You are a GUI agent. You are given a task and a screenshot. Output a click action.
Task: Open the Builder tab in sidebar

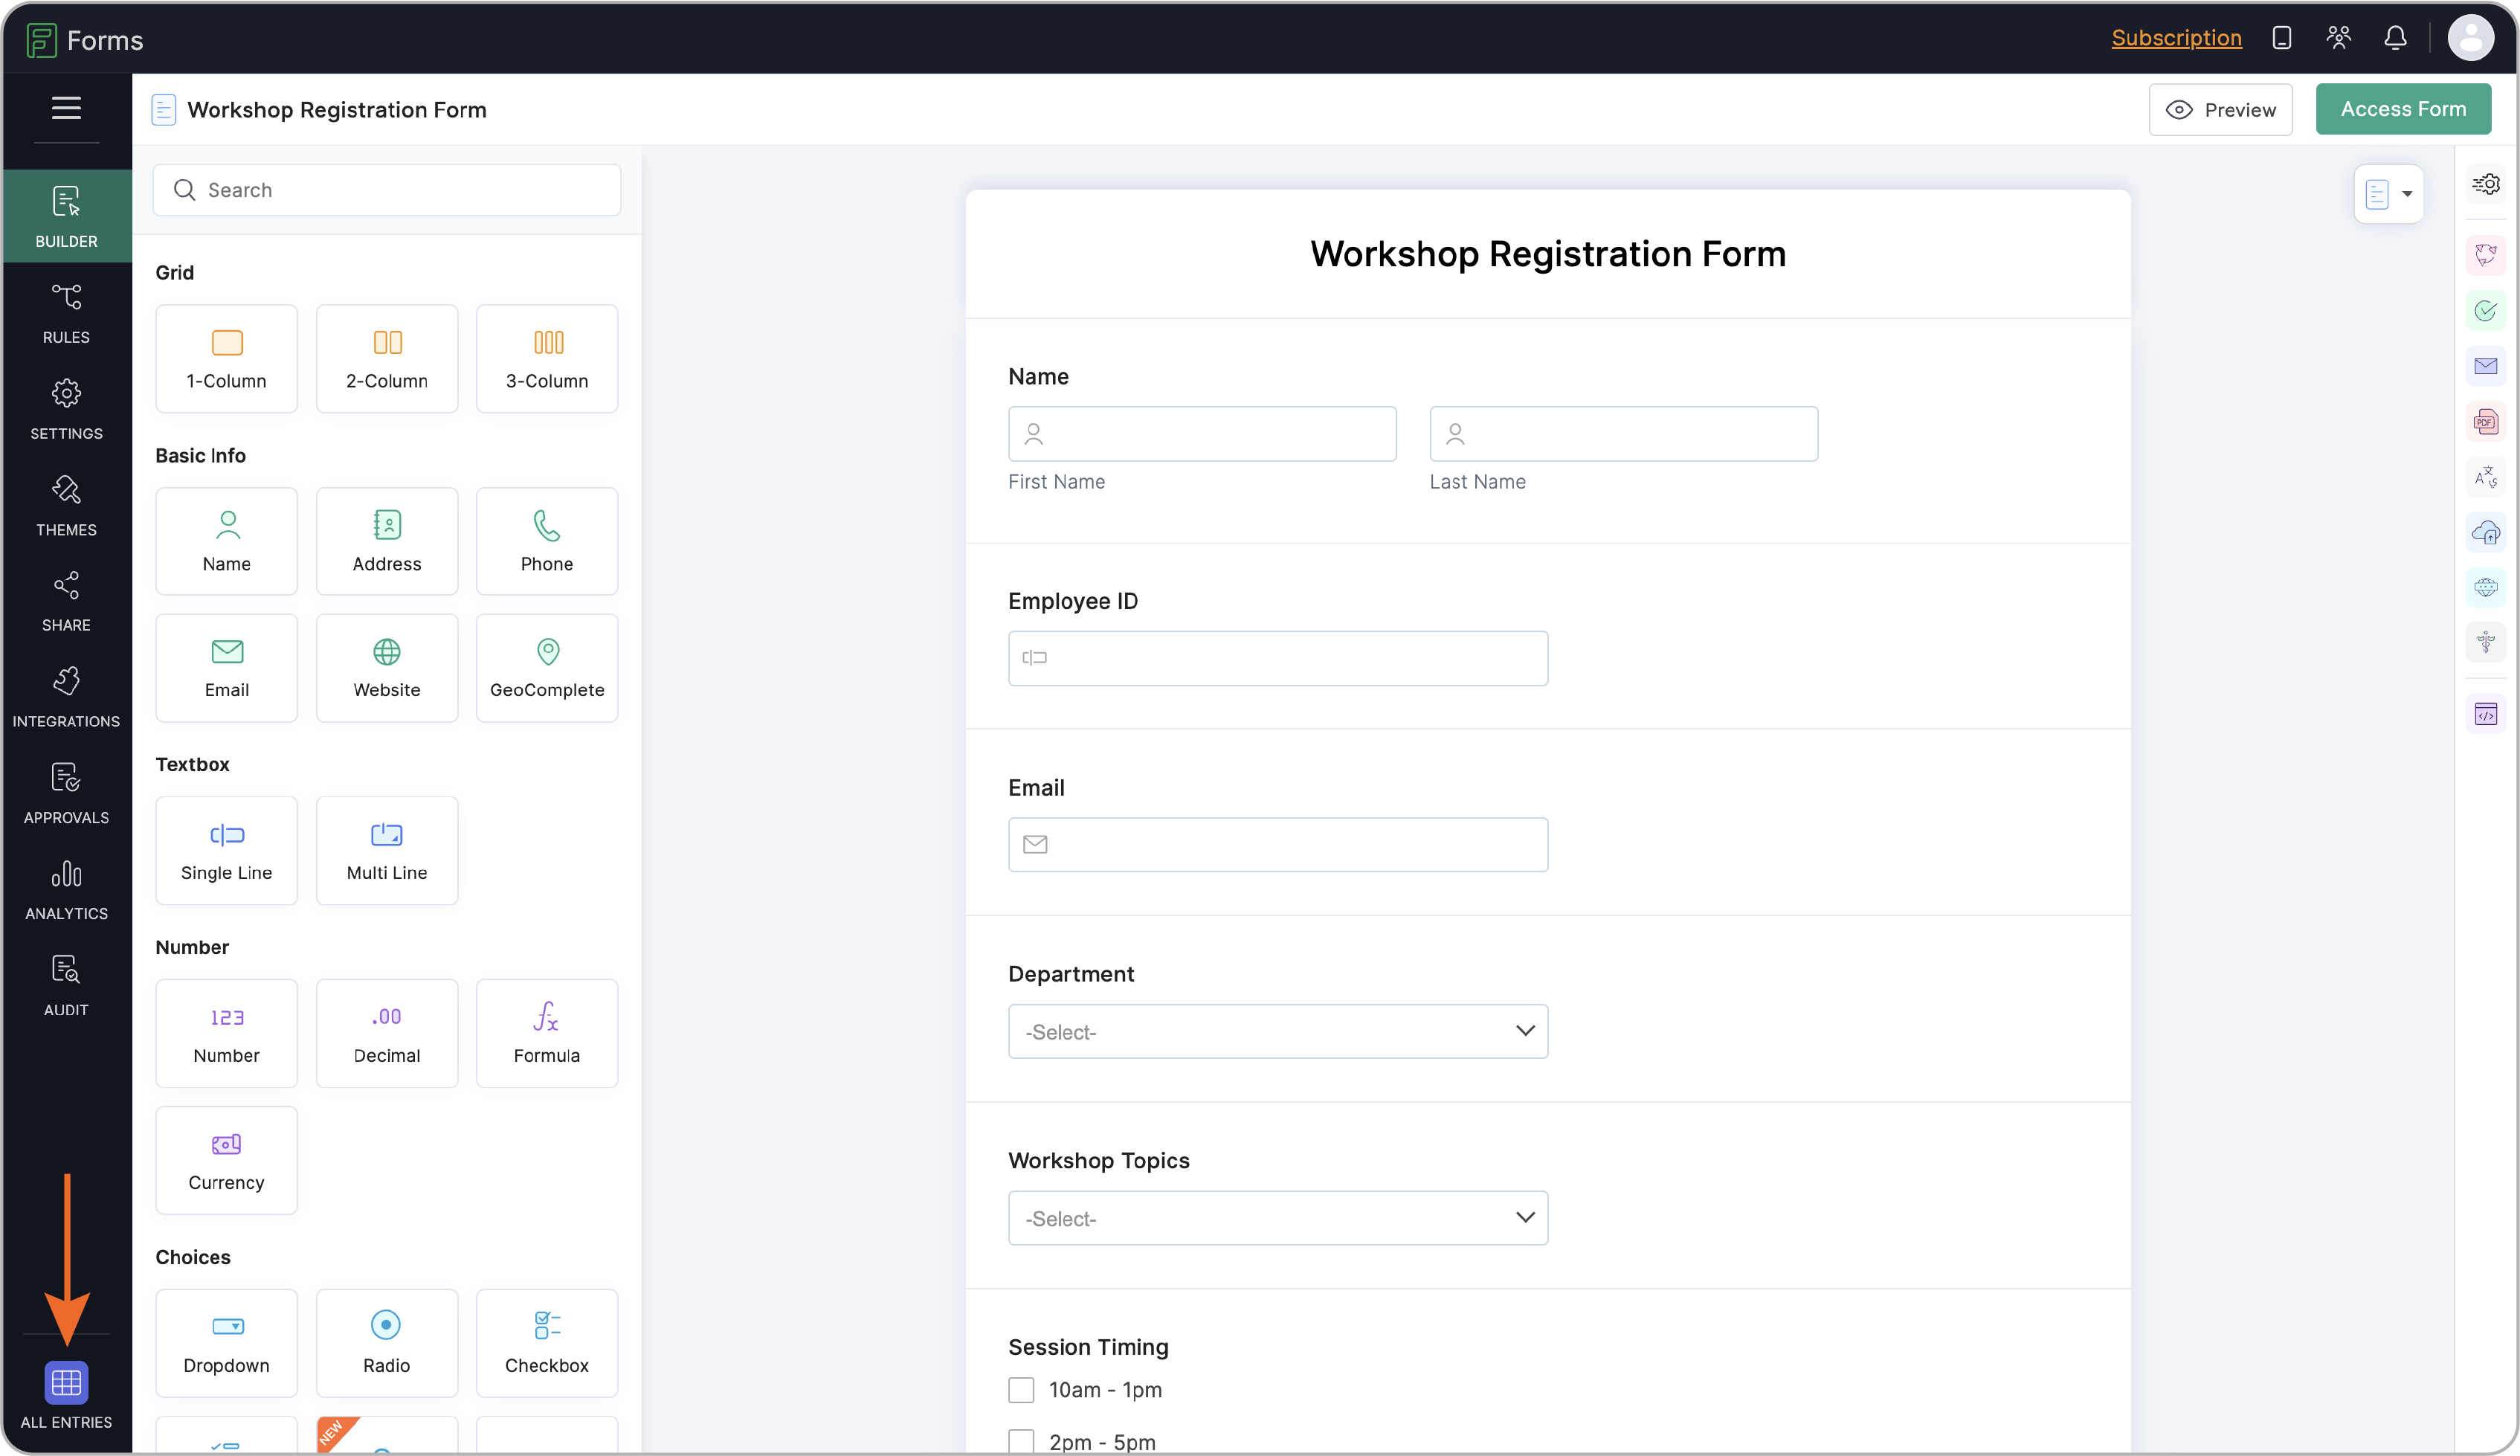66,215
